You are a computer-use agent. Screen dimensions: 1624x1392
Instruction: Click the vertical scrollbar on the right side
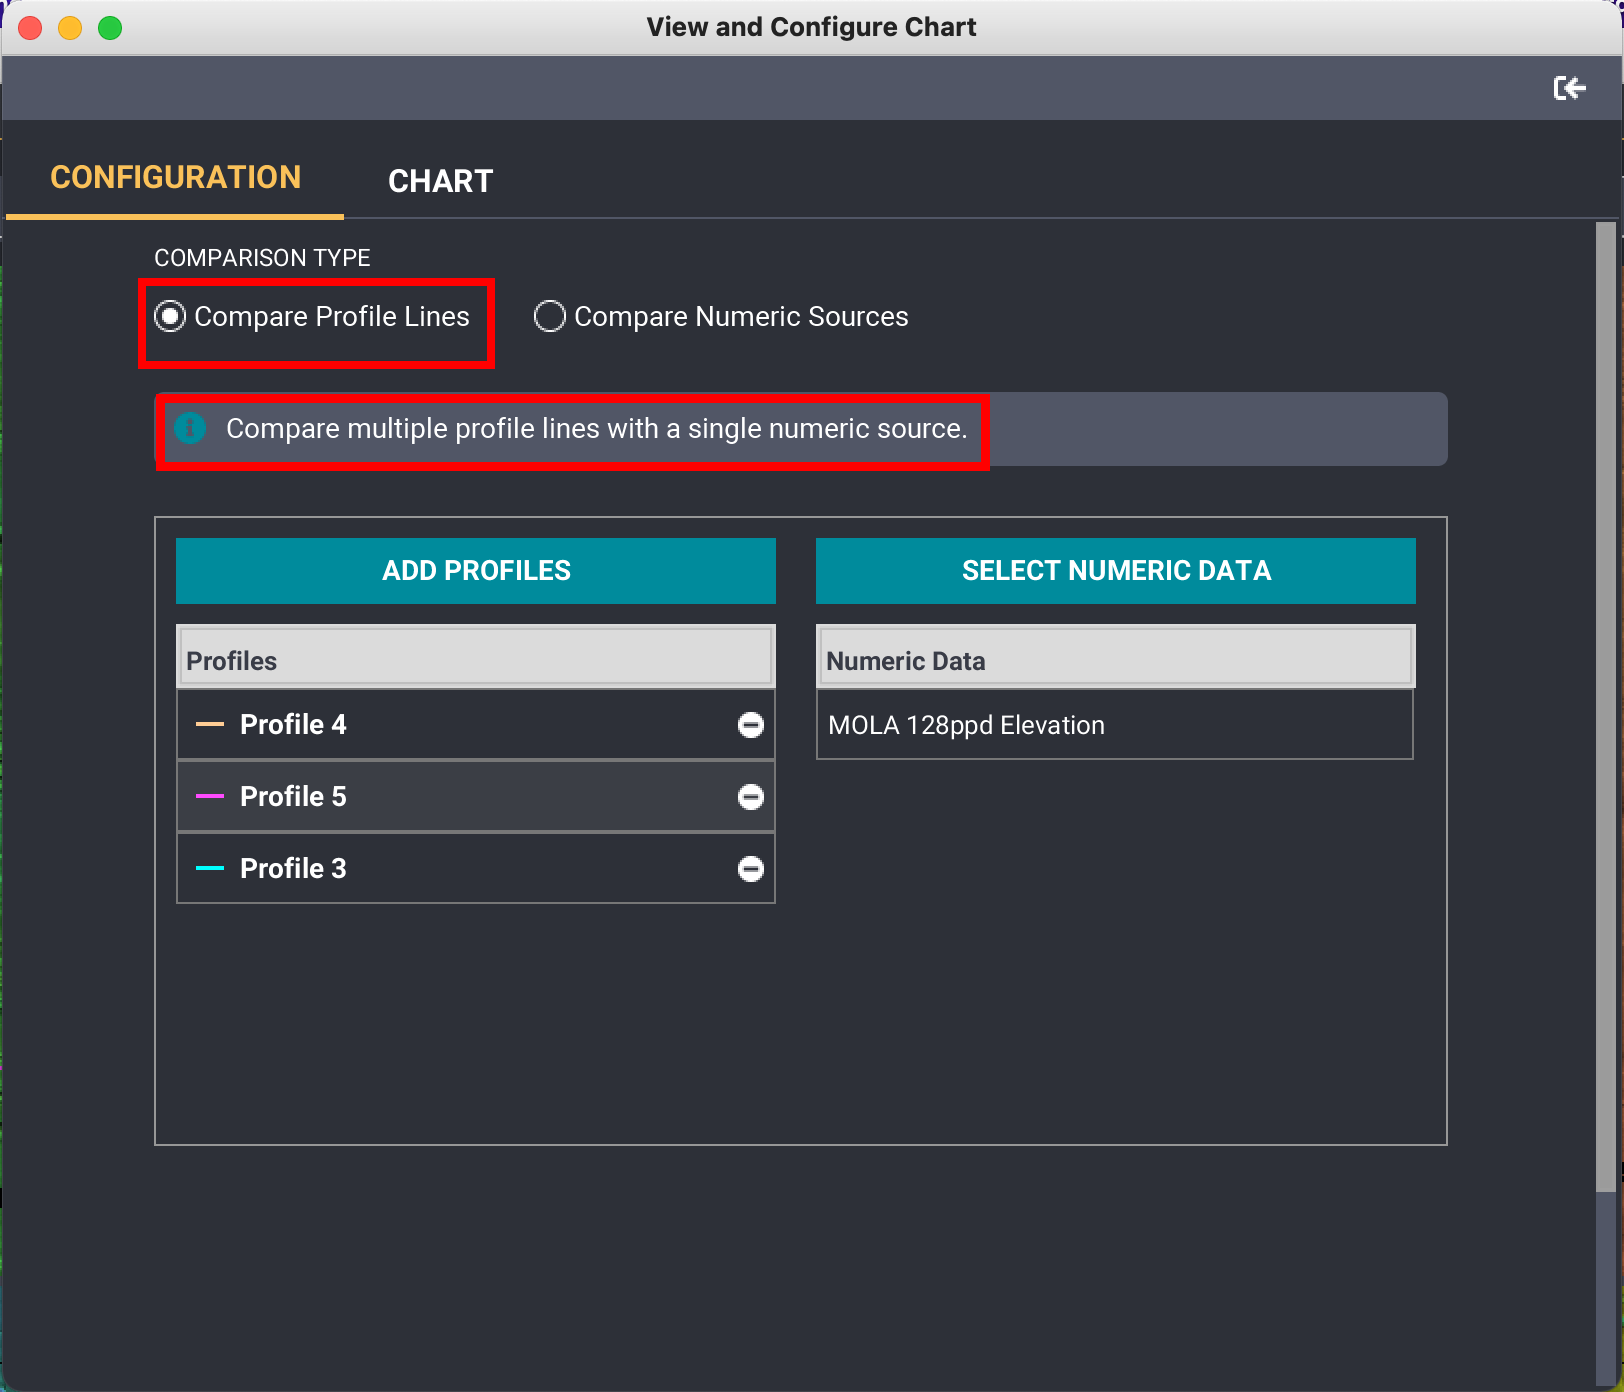[x=1606, y=707]
